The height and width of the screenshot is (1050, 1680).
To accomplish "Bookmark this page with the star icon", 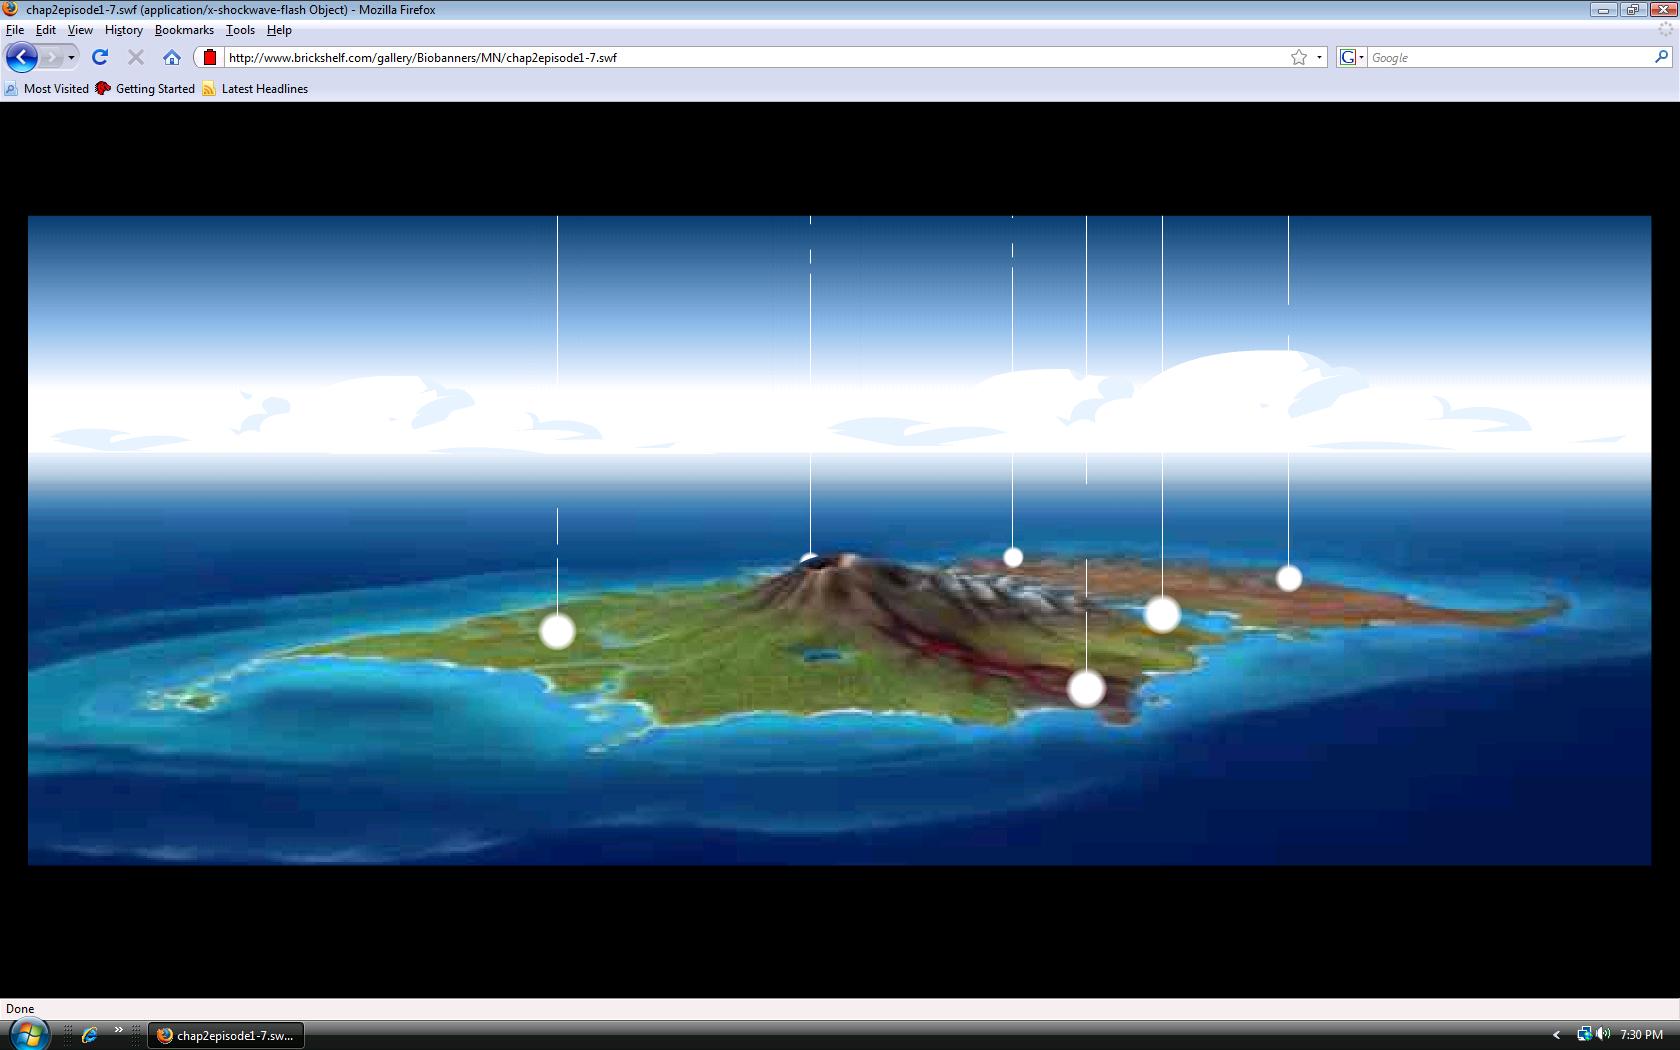I will pos(1299,57).
